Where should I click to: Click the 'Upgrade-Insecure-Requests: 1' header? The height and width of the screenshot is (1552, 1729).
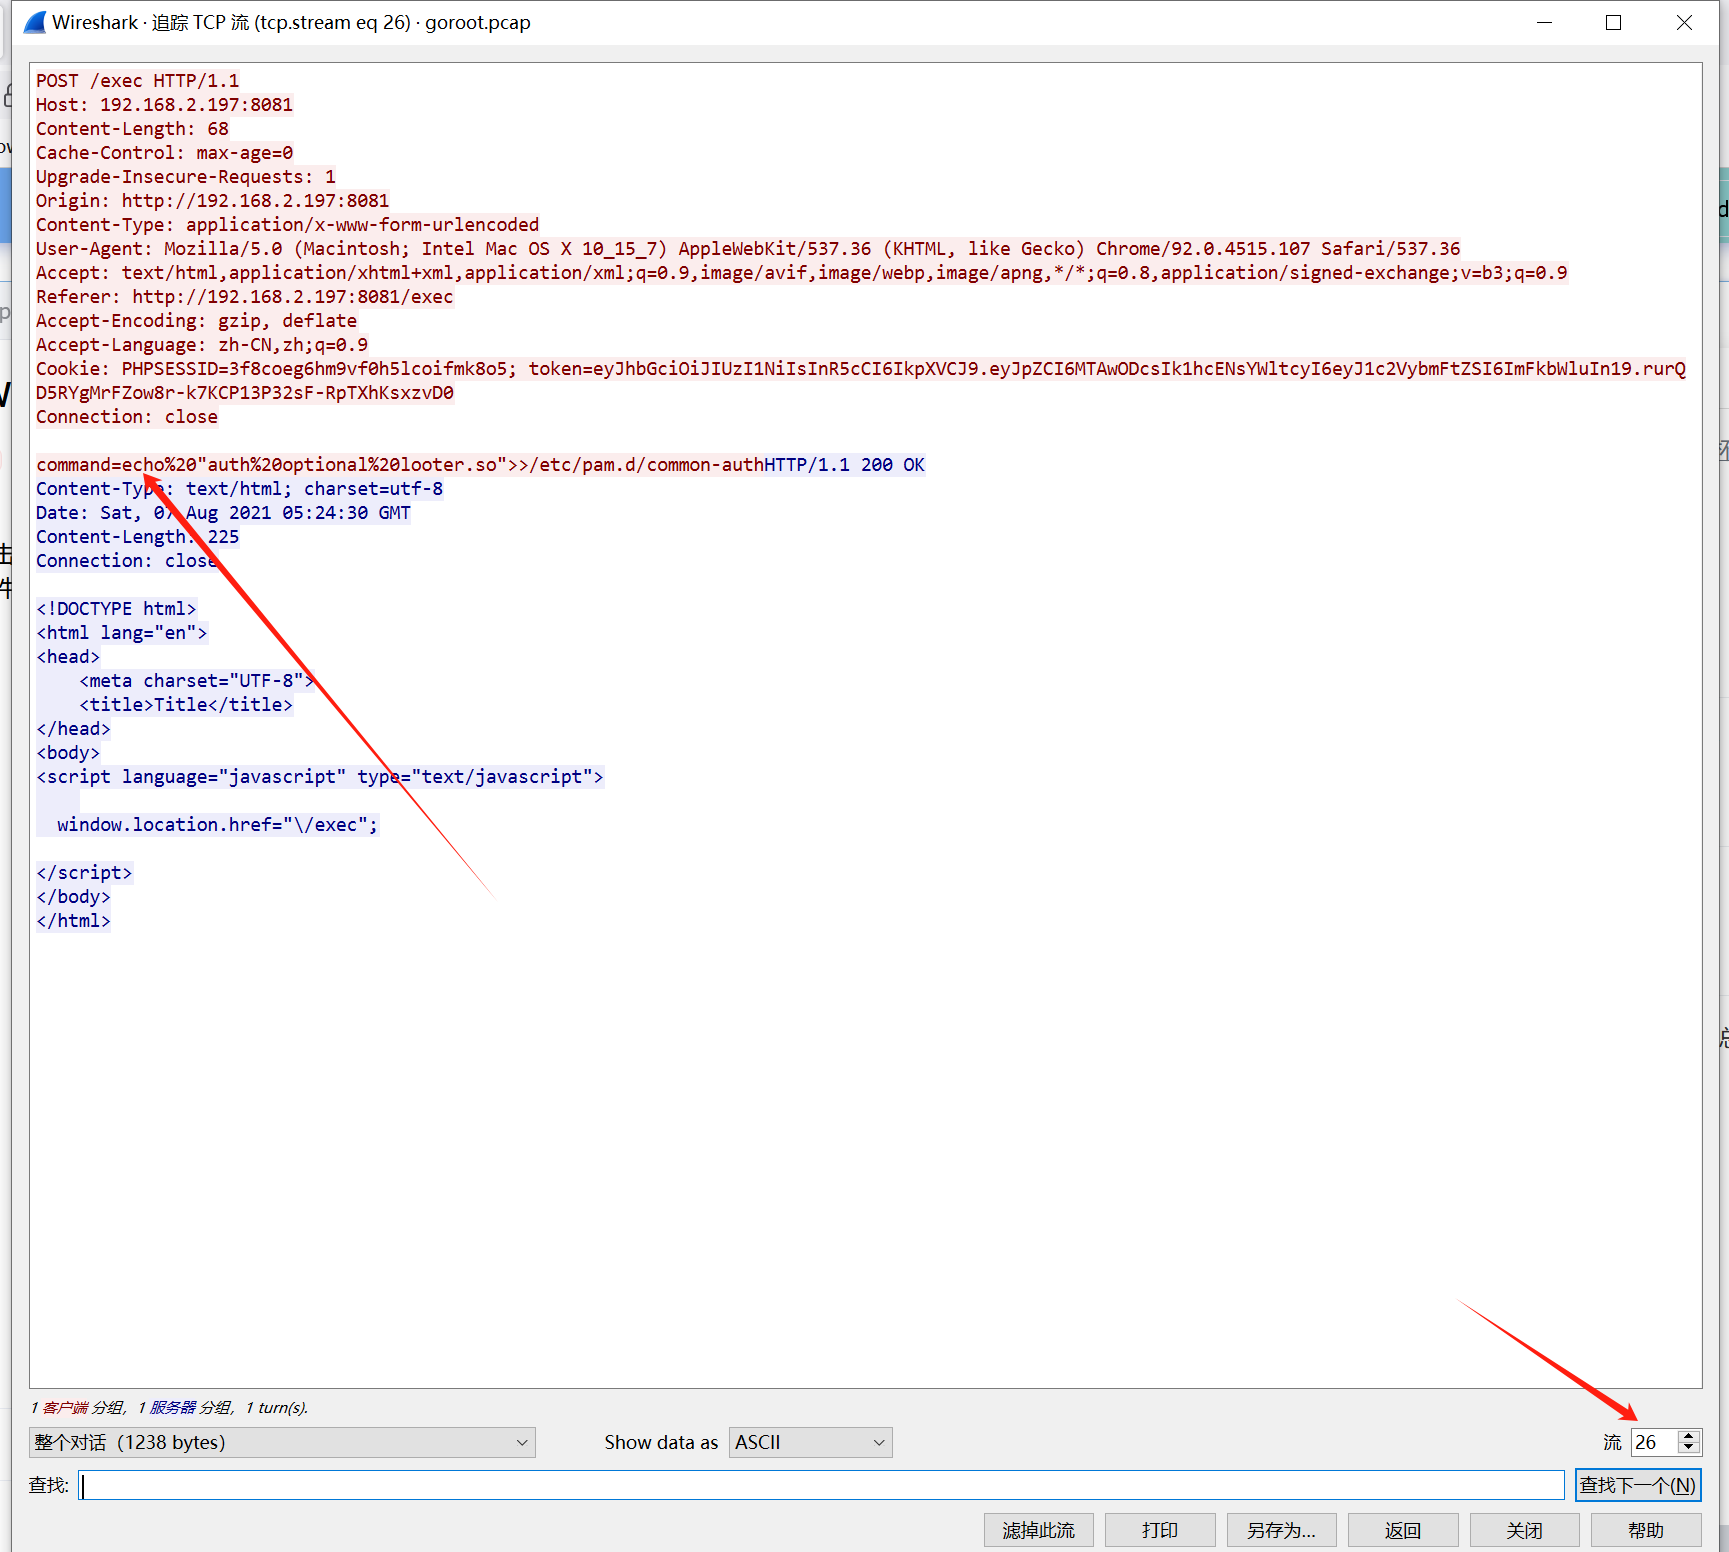pyautogui.click(x=186, y=177)
